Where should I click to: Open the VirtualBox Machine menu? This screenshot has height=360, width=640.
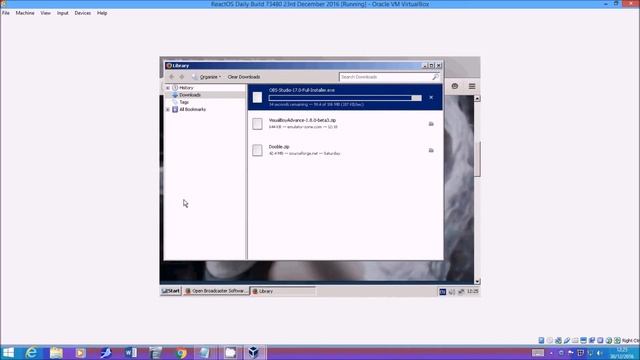pyautogui.click(x=25, y=13)
